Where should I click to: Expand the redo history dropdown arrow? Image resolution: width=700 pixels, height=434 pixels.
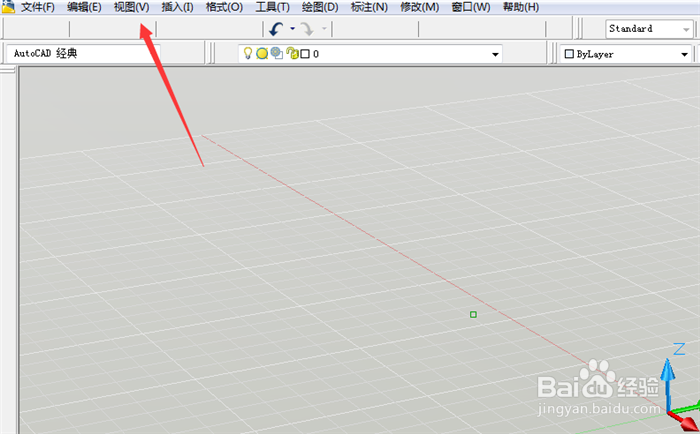pyautogui.click(x=324, y=29)
